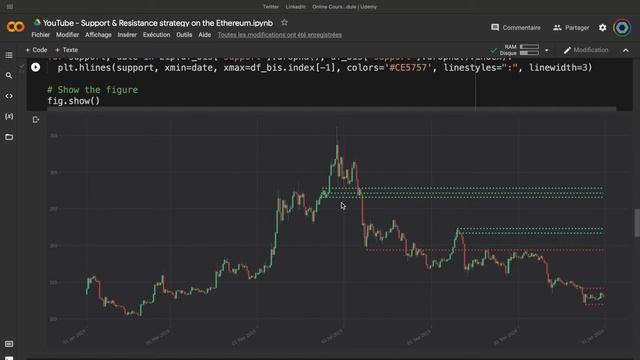Open the user account avatar
The width and height of the screenshot is (640, 360).
coord(622,28)
